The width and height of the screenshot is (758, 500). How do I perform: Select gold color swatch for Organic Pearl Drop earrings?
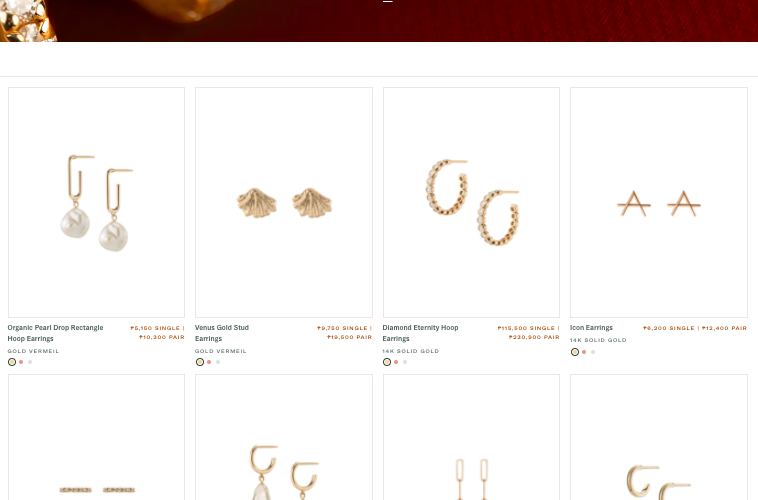point(12,362)
